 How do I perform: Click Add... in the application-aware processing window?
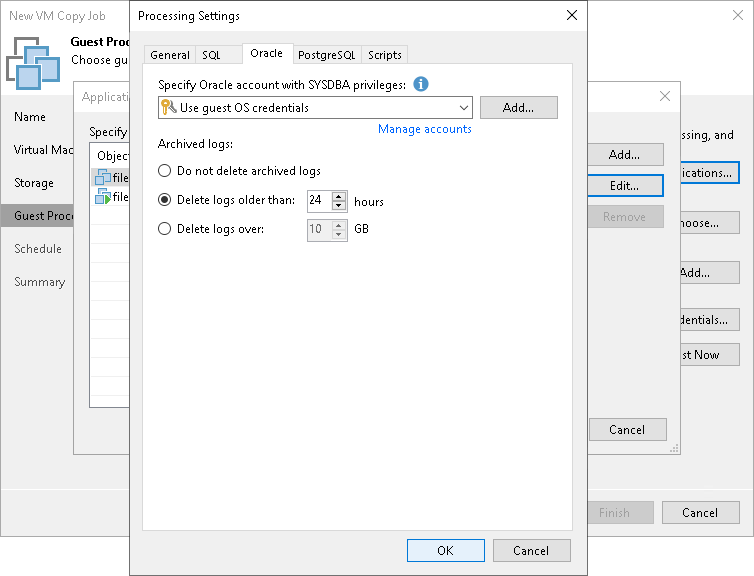click(x=625, y=154)
